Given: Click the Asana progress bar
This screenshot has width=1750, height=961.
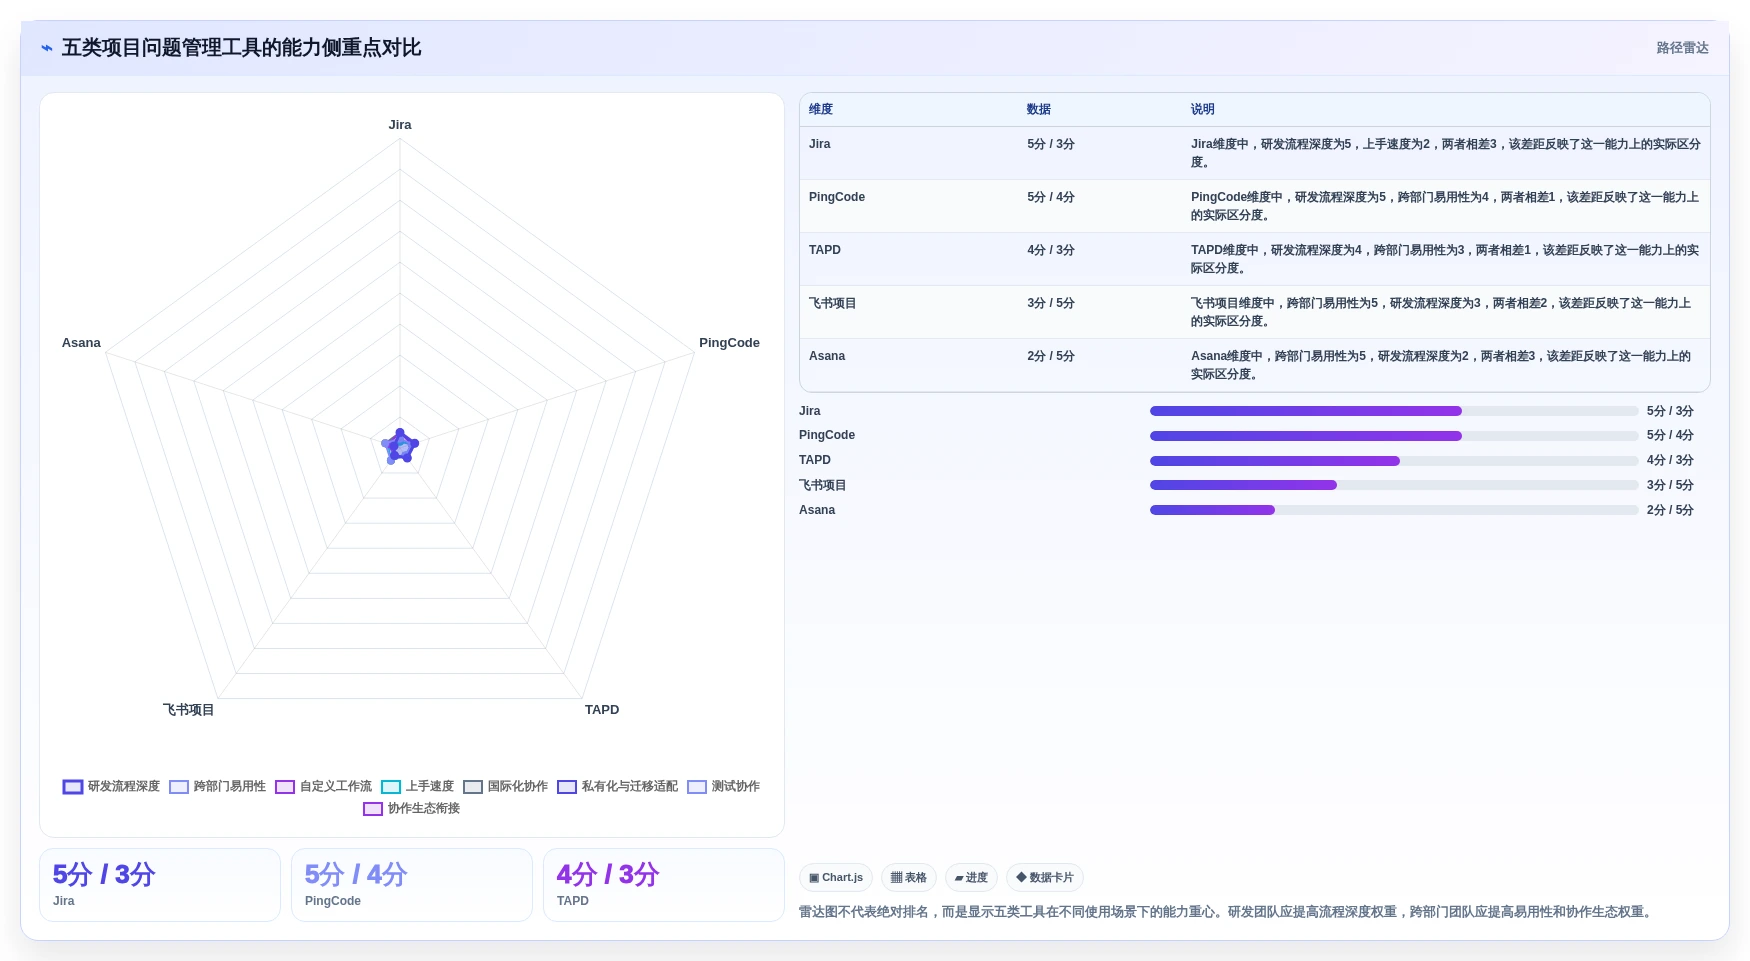Looking at the screenshot, I should click(x=1394, y=510).
